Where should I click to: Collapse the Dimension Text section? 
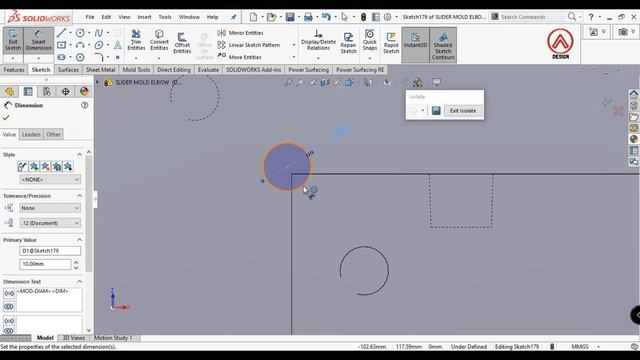(80, 282)
